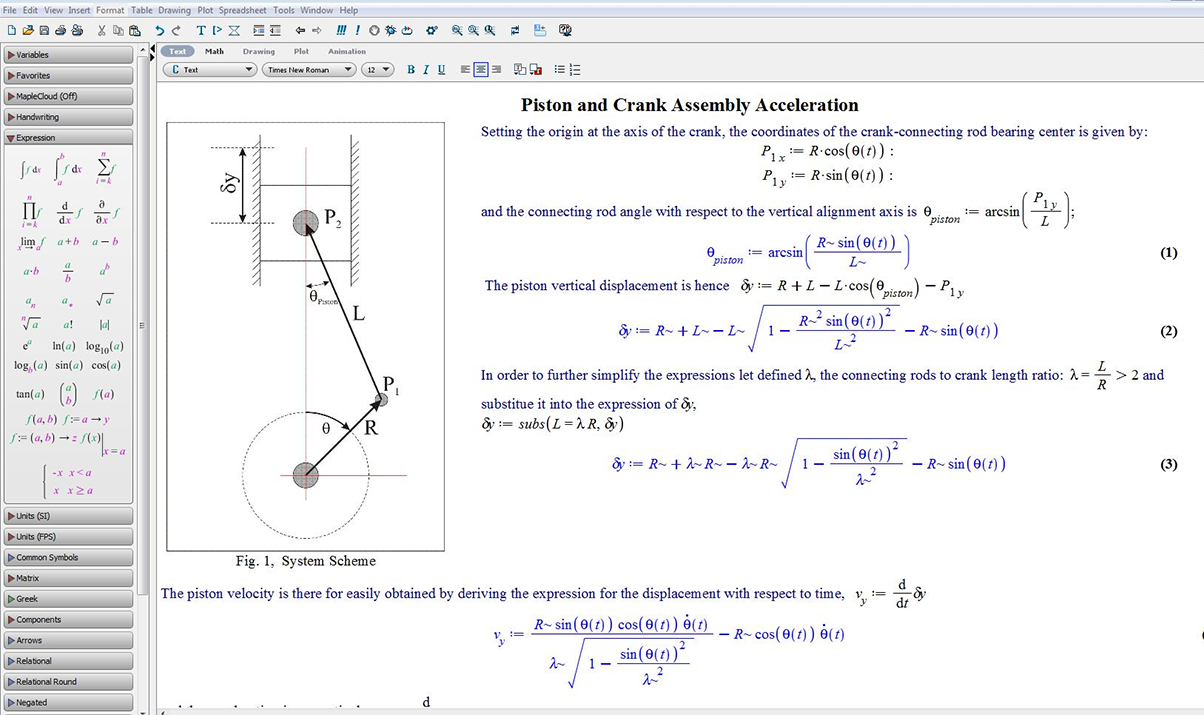Toggle numbered list formatting
The width and height of the screenshot is (1204, 715).
point(575,70)
